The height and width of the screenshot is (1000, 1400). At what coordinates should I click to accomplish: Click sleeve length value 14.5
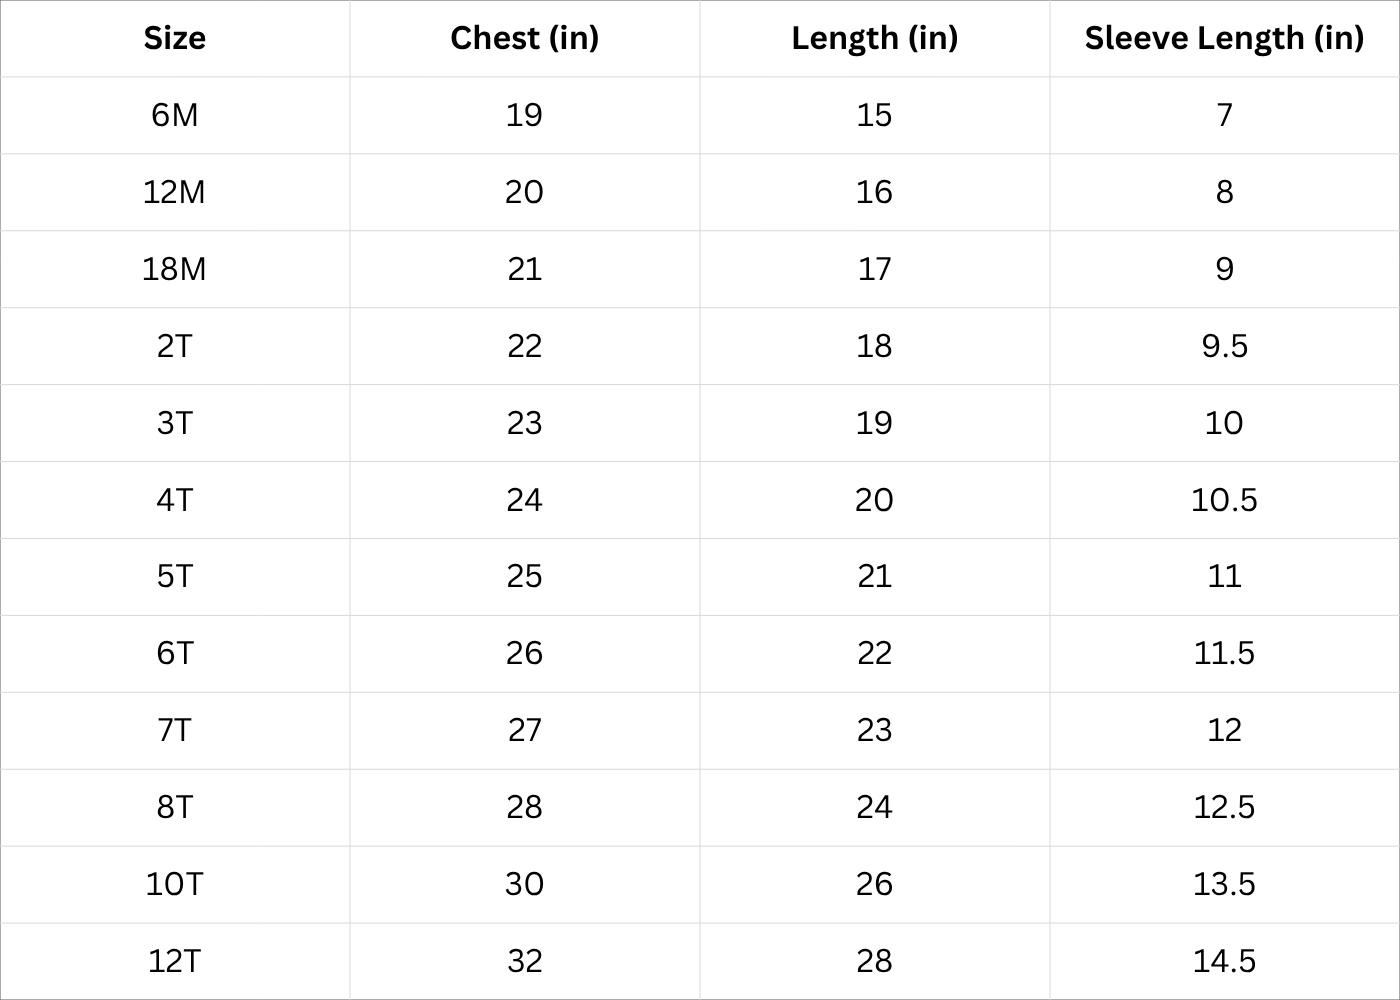(x=1224, y=961)
